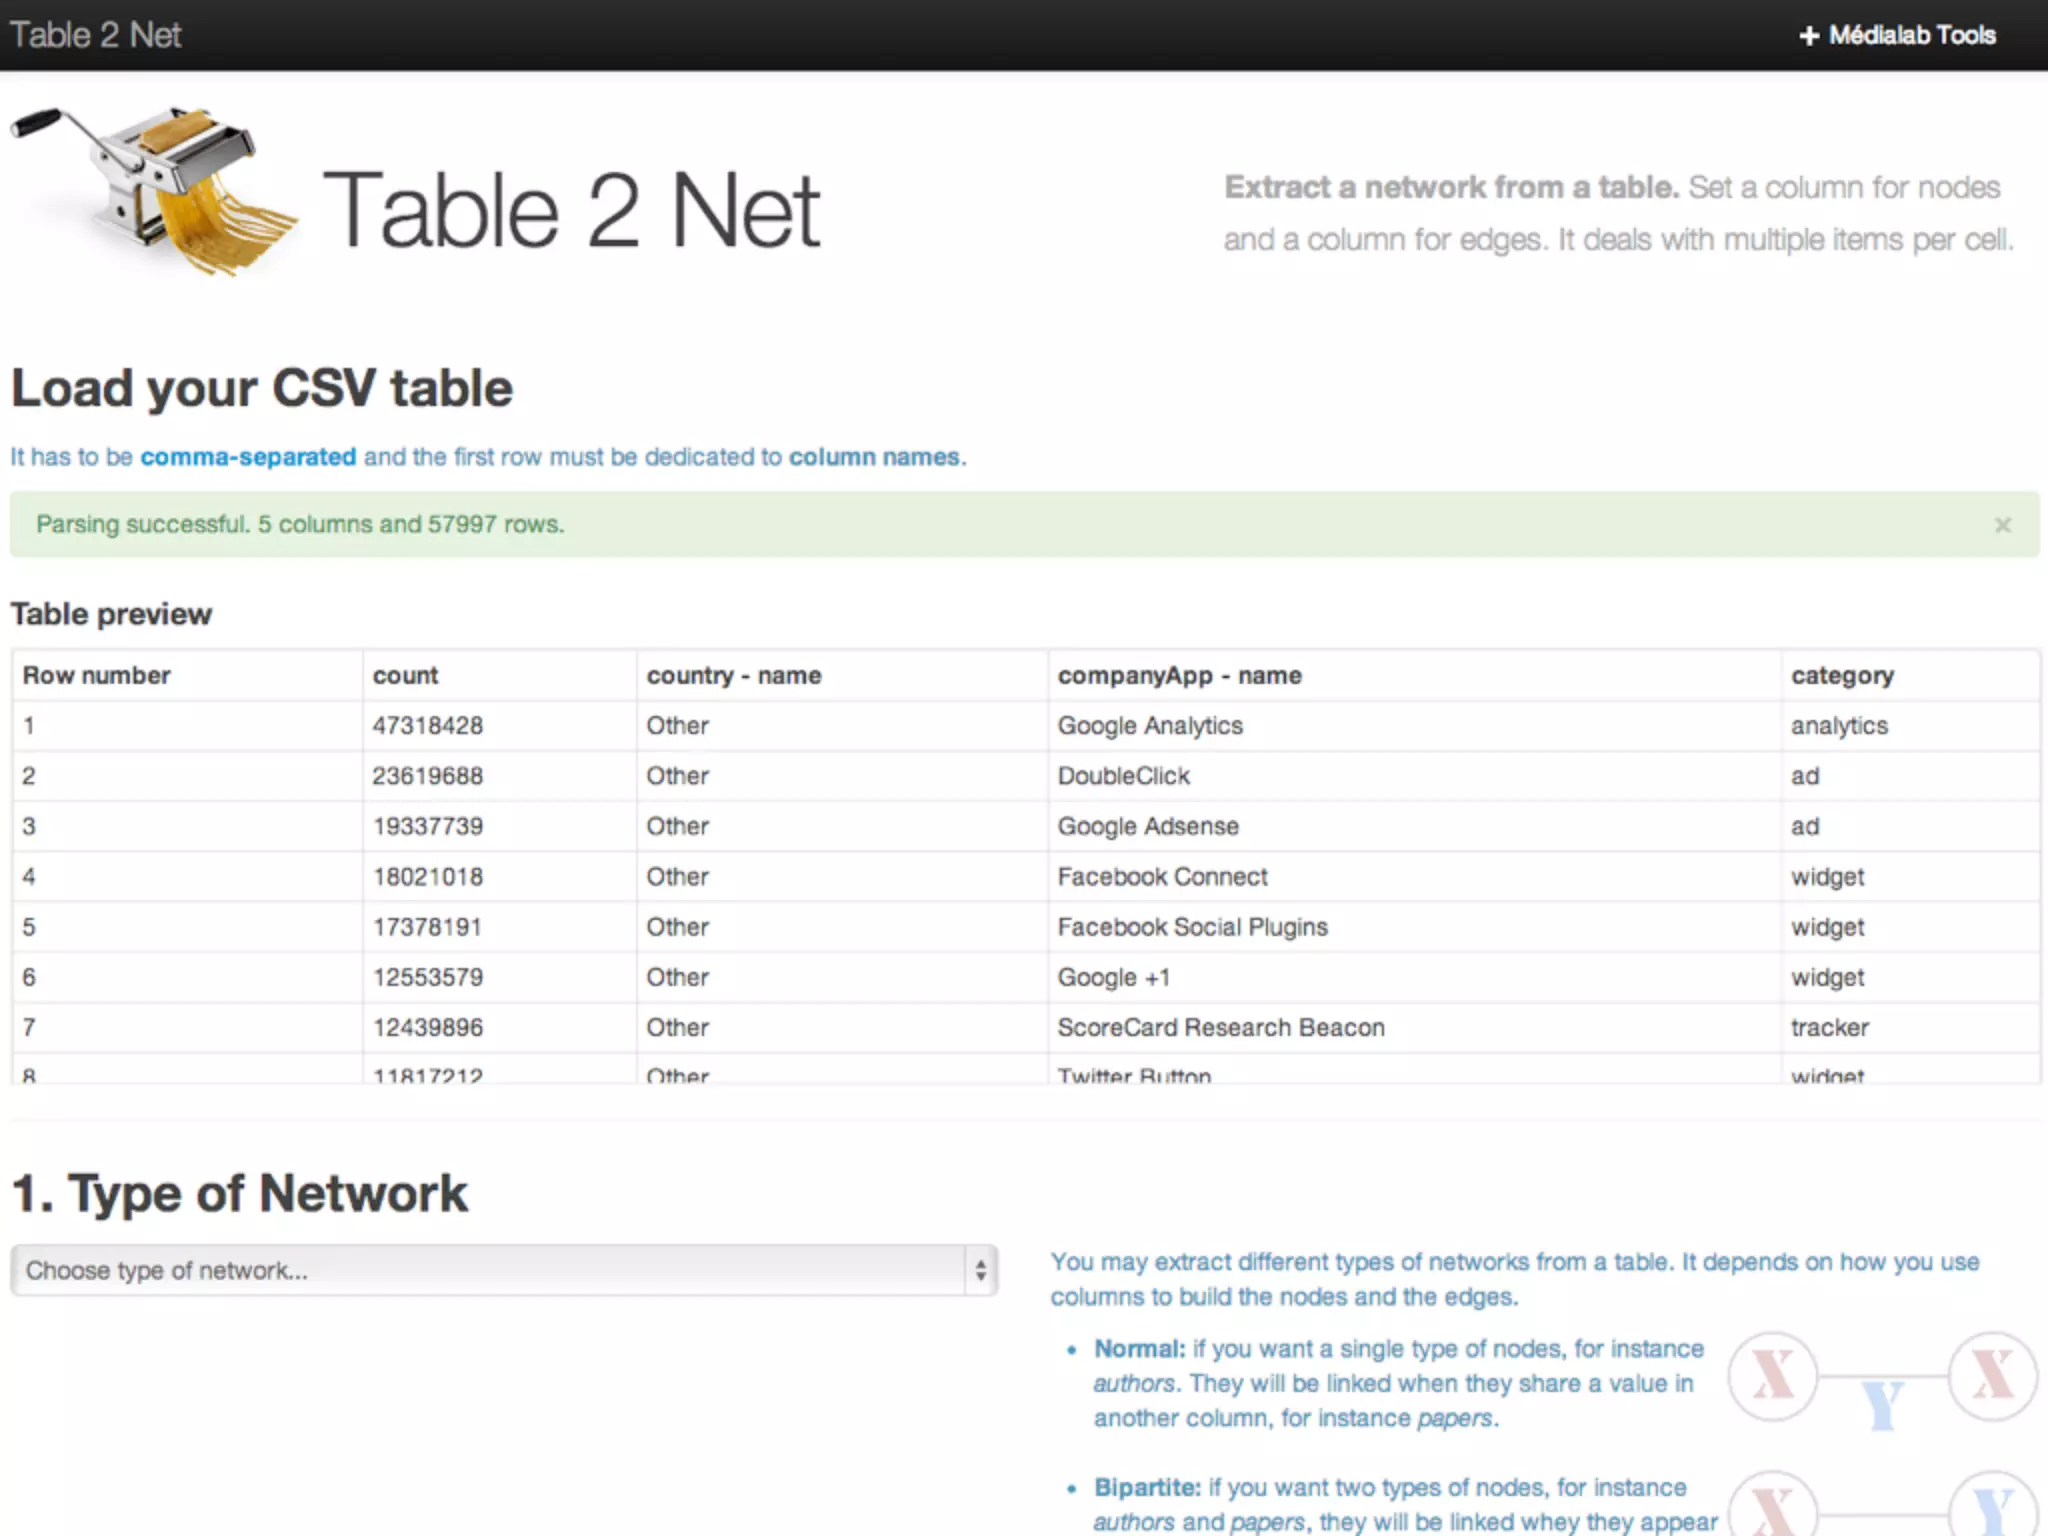Click the count column header
This screenshot has height=1536, width=2048.
pyautogui.click(x=405, y=676)
